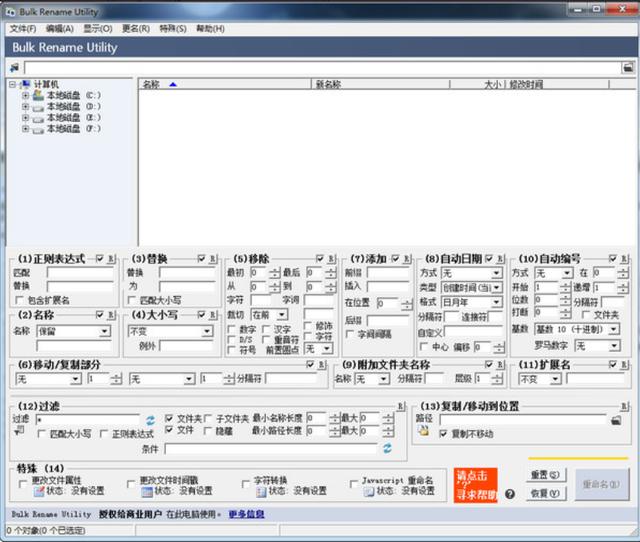Click the copy icon below 路径 in section 13
640x542 pixels.
[424, 431]
